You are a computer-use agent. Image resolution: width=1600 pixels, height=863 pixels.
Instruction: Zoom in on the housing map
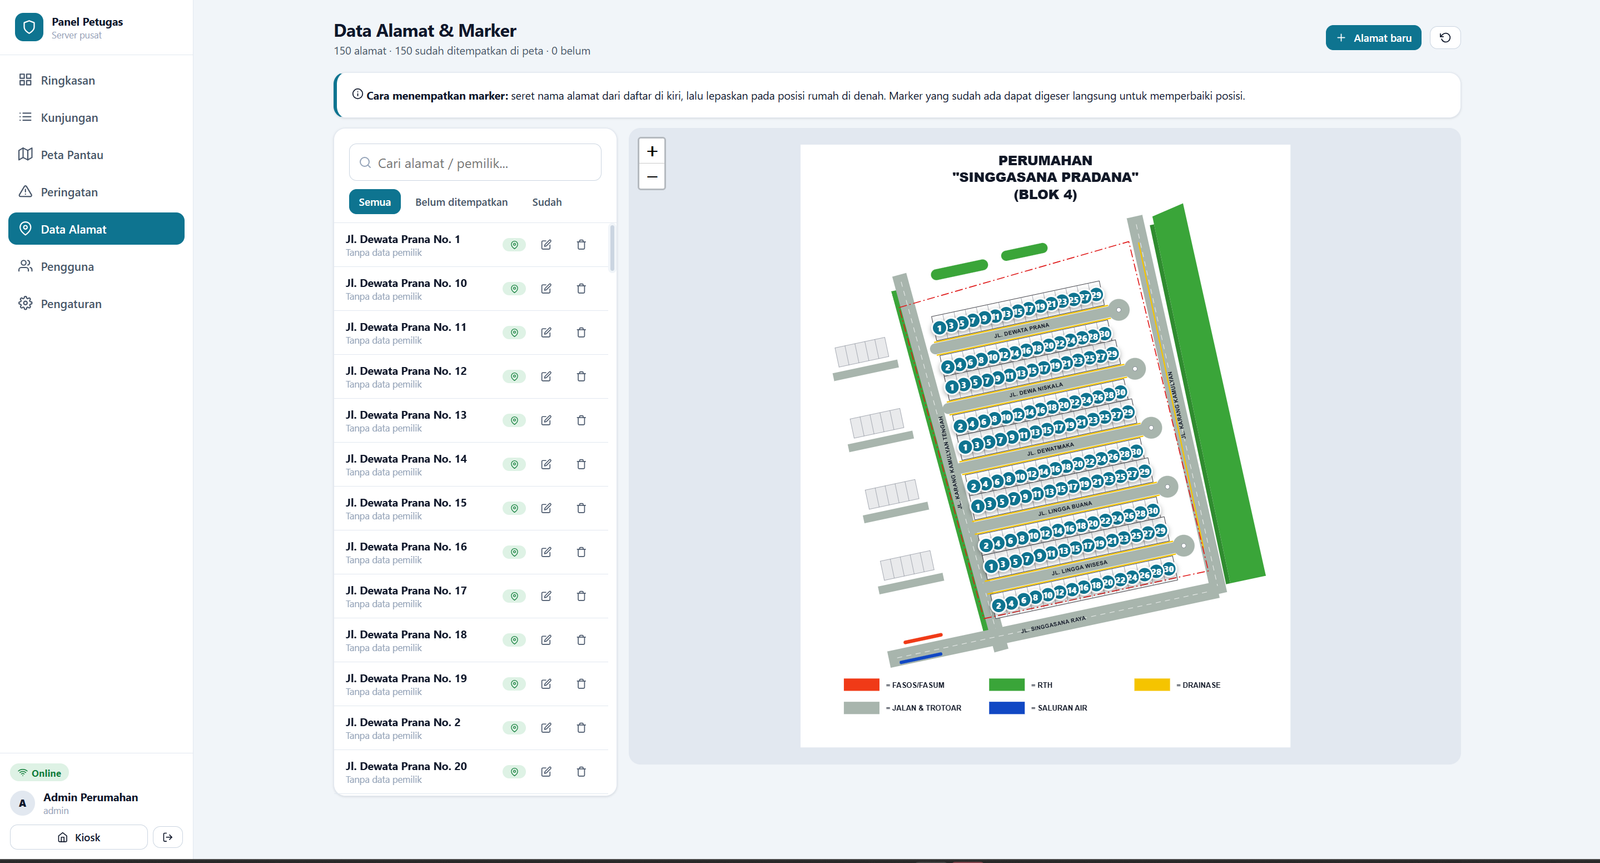click(652, 151)
